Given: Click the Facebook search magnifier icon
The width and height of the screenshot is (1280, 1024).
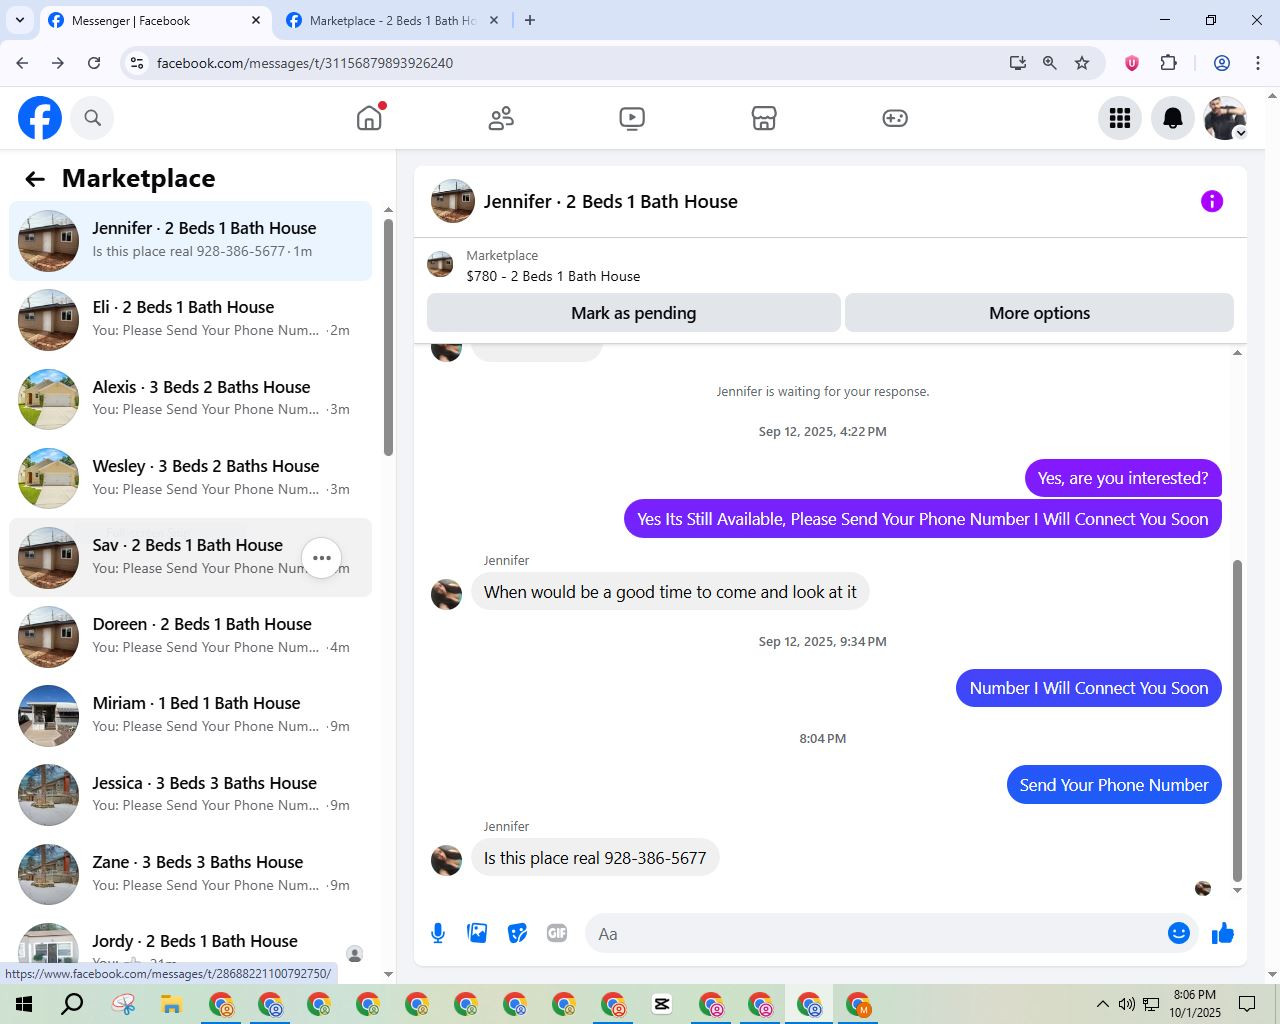Looking at the screenshot, I should (x=93, y=118).
